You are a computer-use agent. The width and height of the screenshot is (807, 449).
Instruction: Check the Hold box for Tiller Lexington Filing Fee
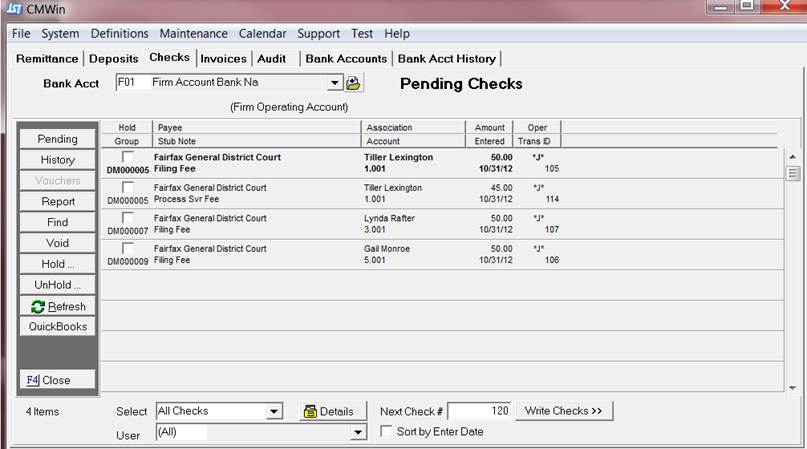[x=127, y=157]
